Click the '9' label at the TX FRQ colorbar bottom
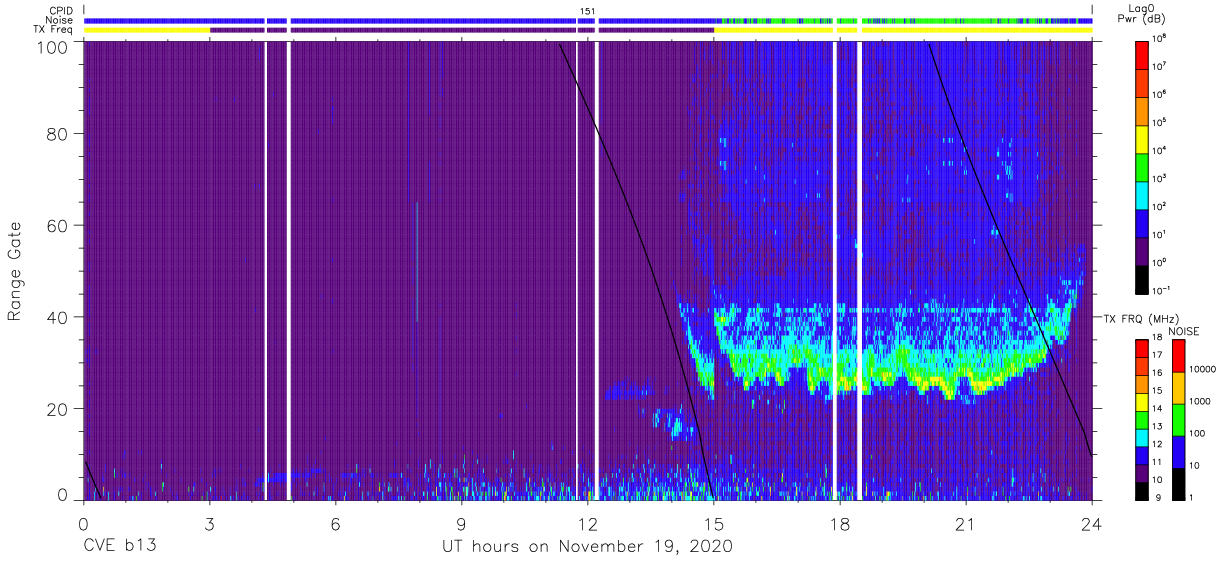This screenshot has height=567, width=1228. (x=1158, y=497)
